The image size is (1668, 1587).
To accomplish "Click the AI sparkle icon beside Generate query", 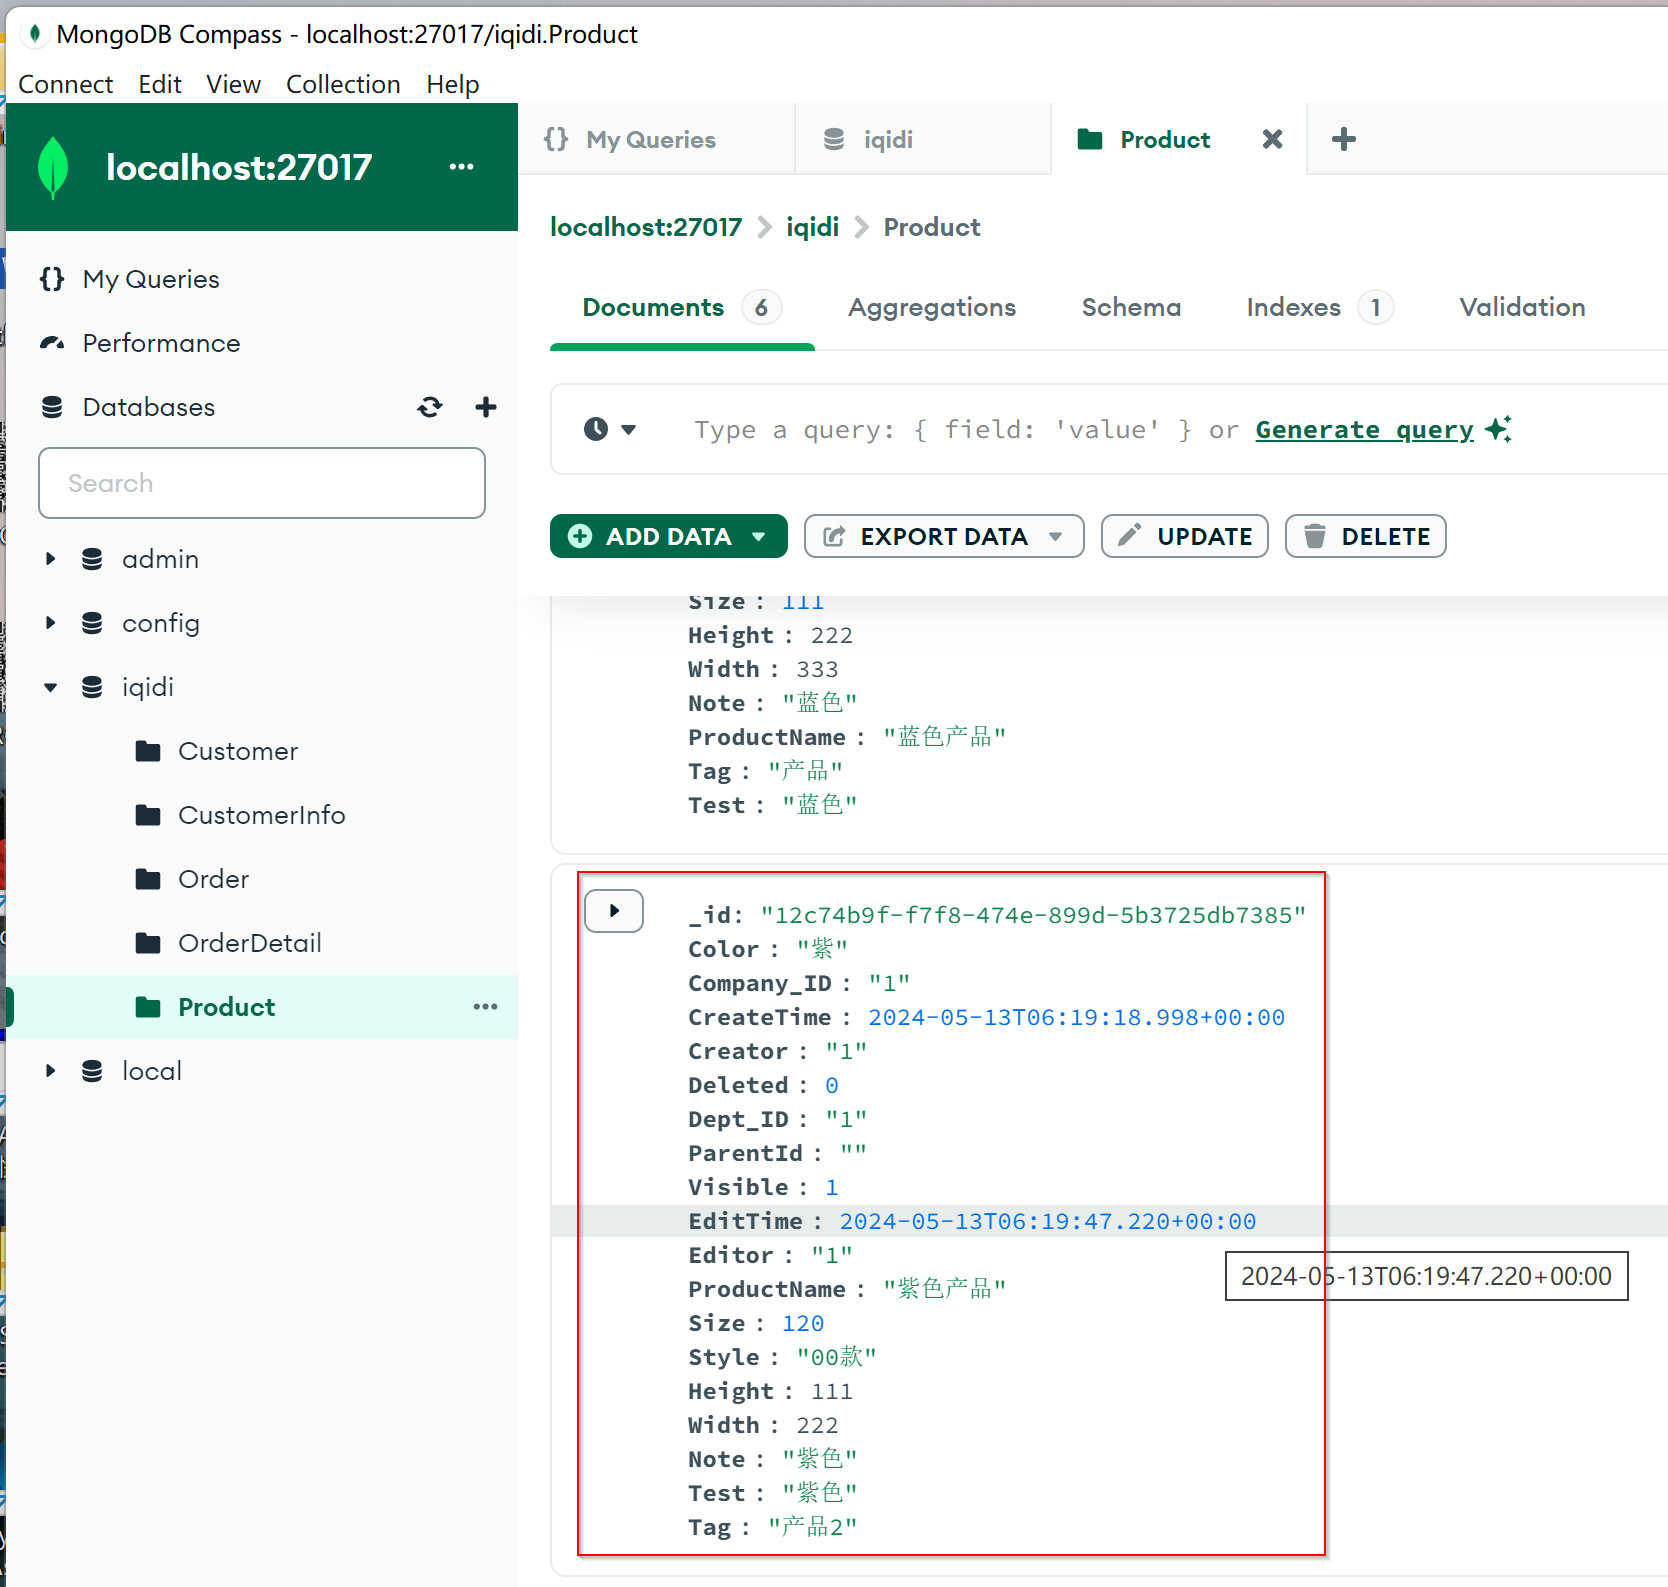I will click(x=1498, y=429).
